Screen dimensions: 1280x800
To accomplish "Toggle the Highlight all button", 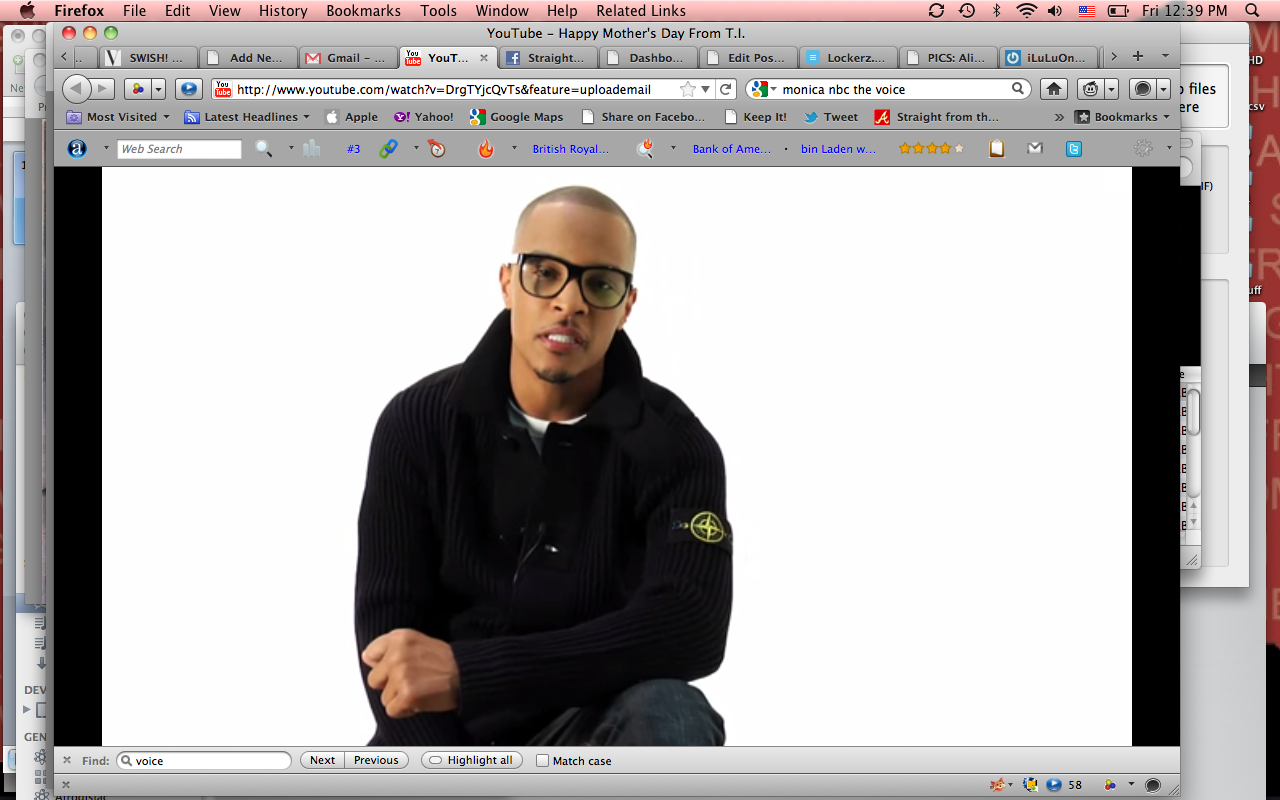I will 471,761.
